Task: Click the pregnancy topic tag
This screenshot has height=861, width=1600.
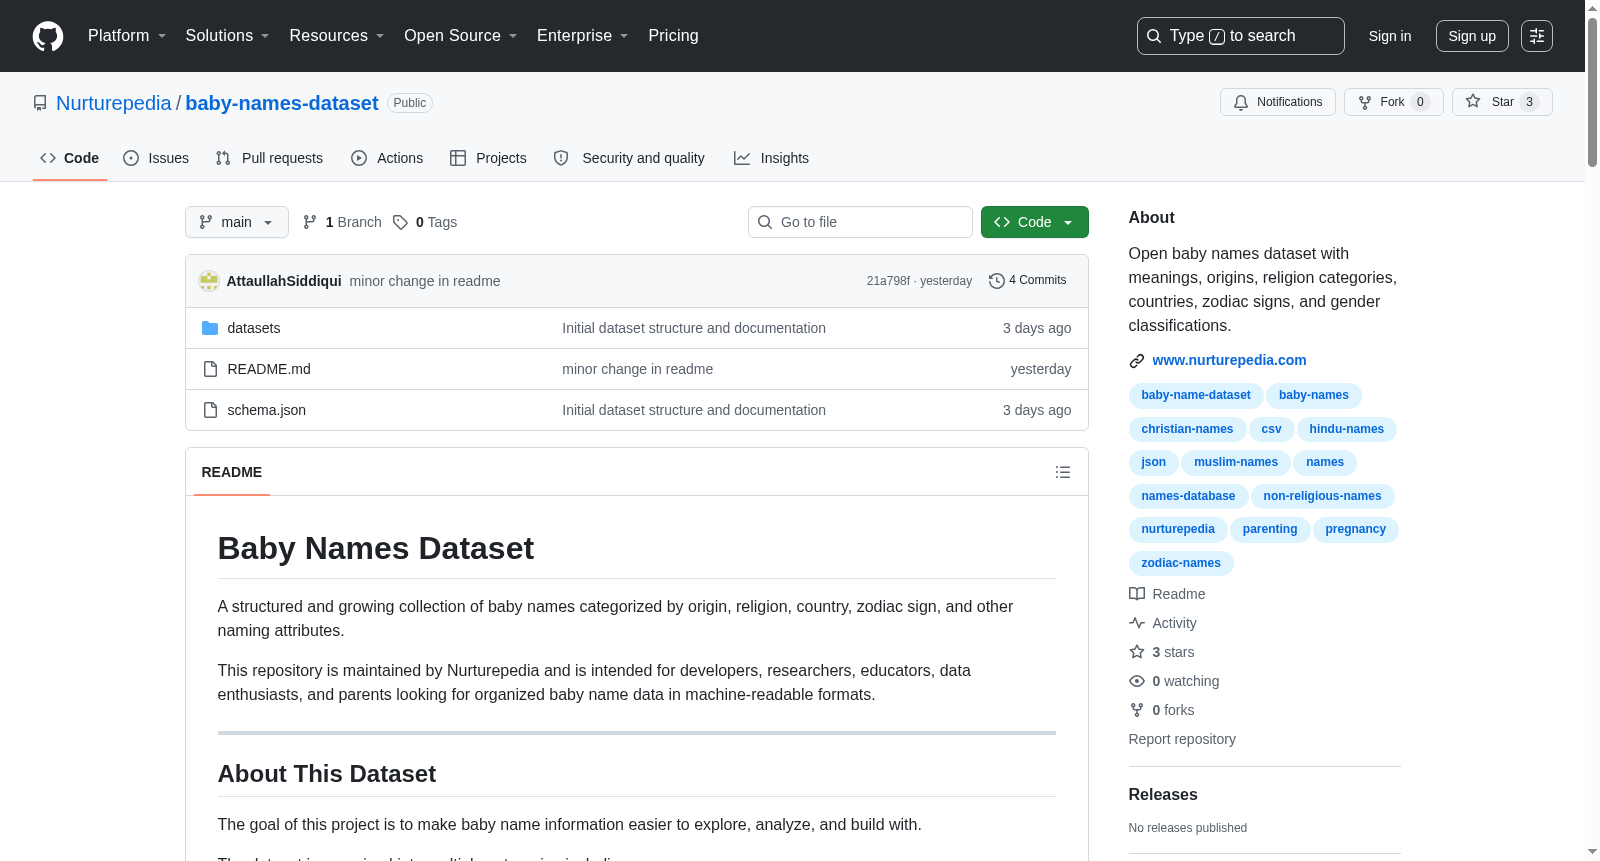Action: [x=1356, y=529]
